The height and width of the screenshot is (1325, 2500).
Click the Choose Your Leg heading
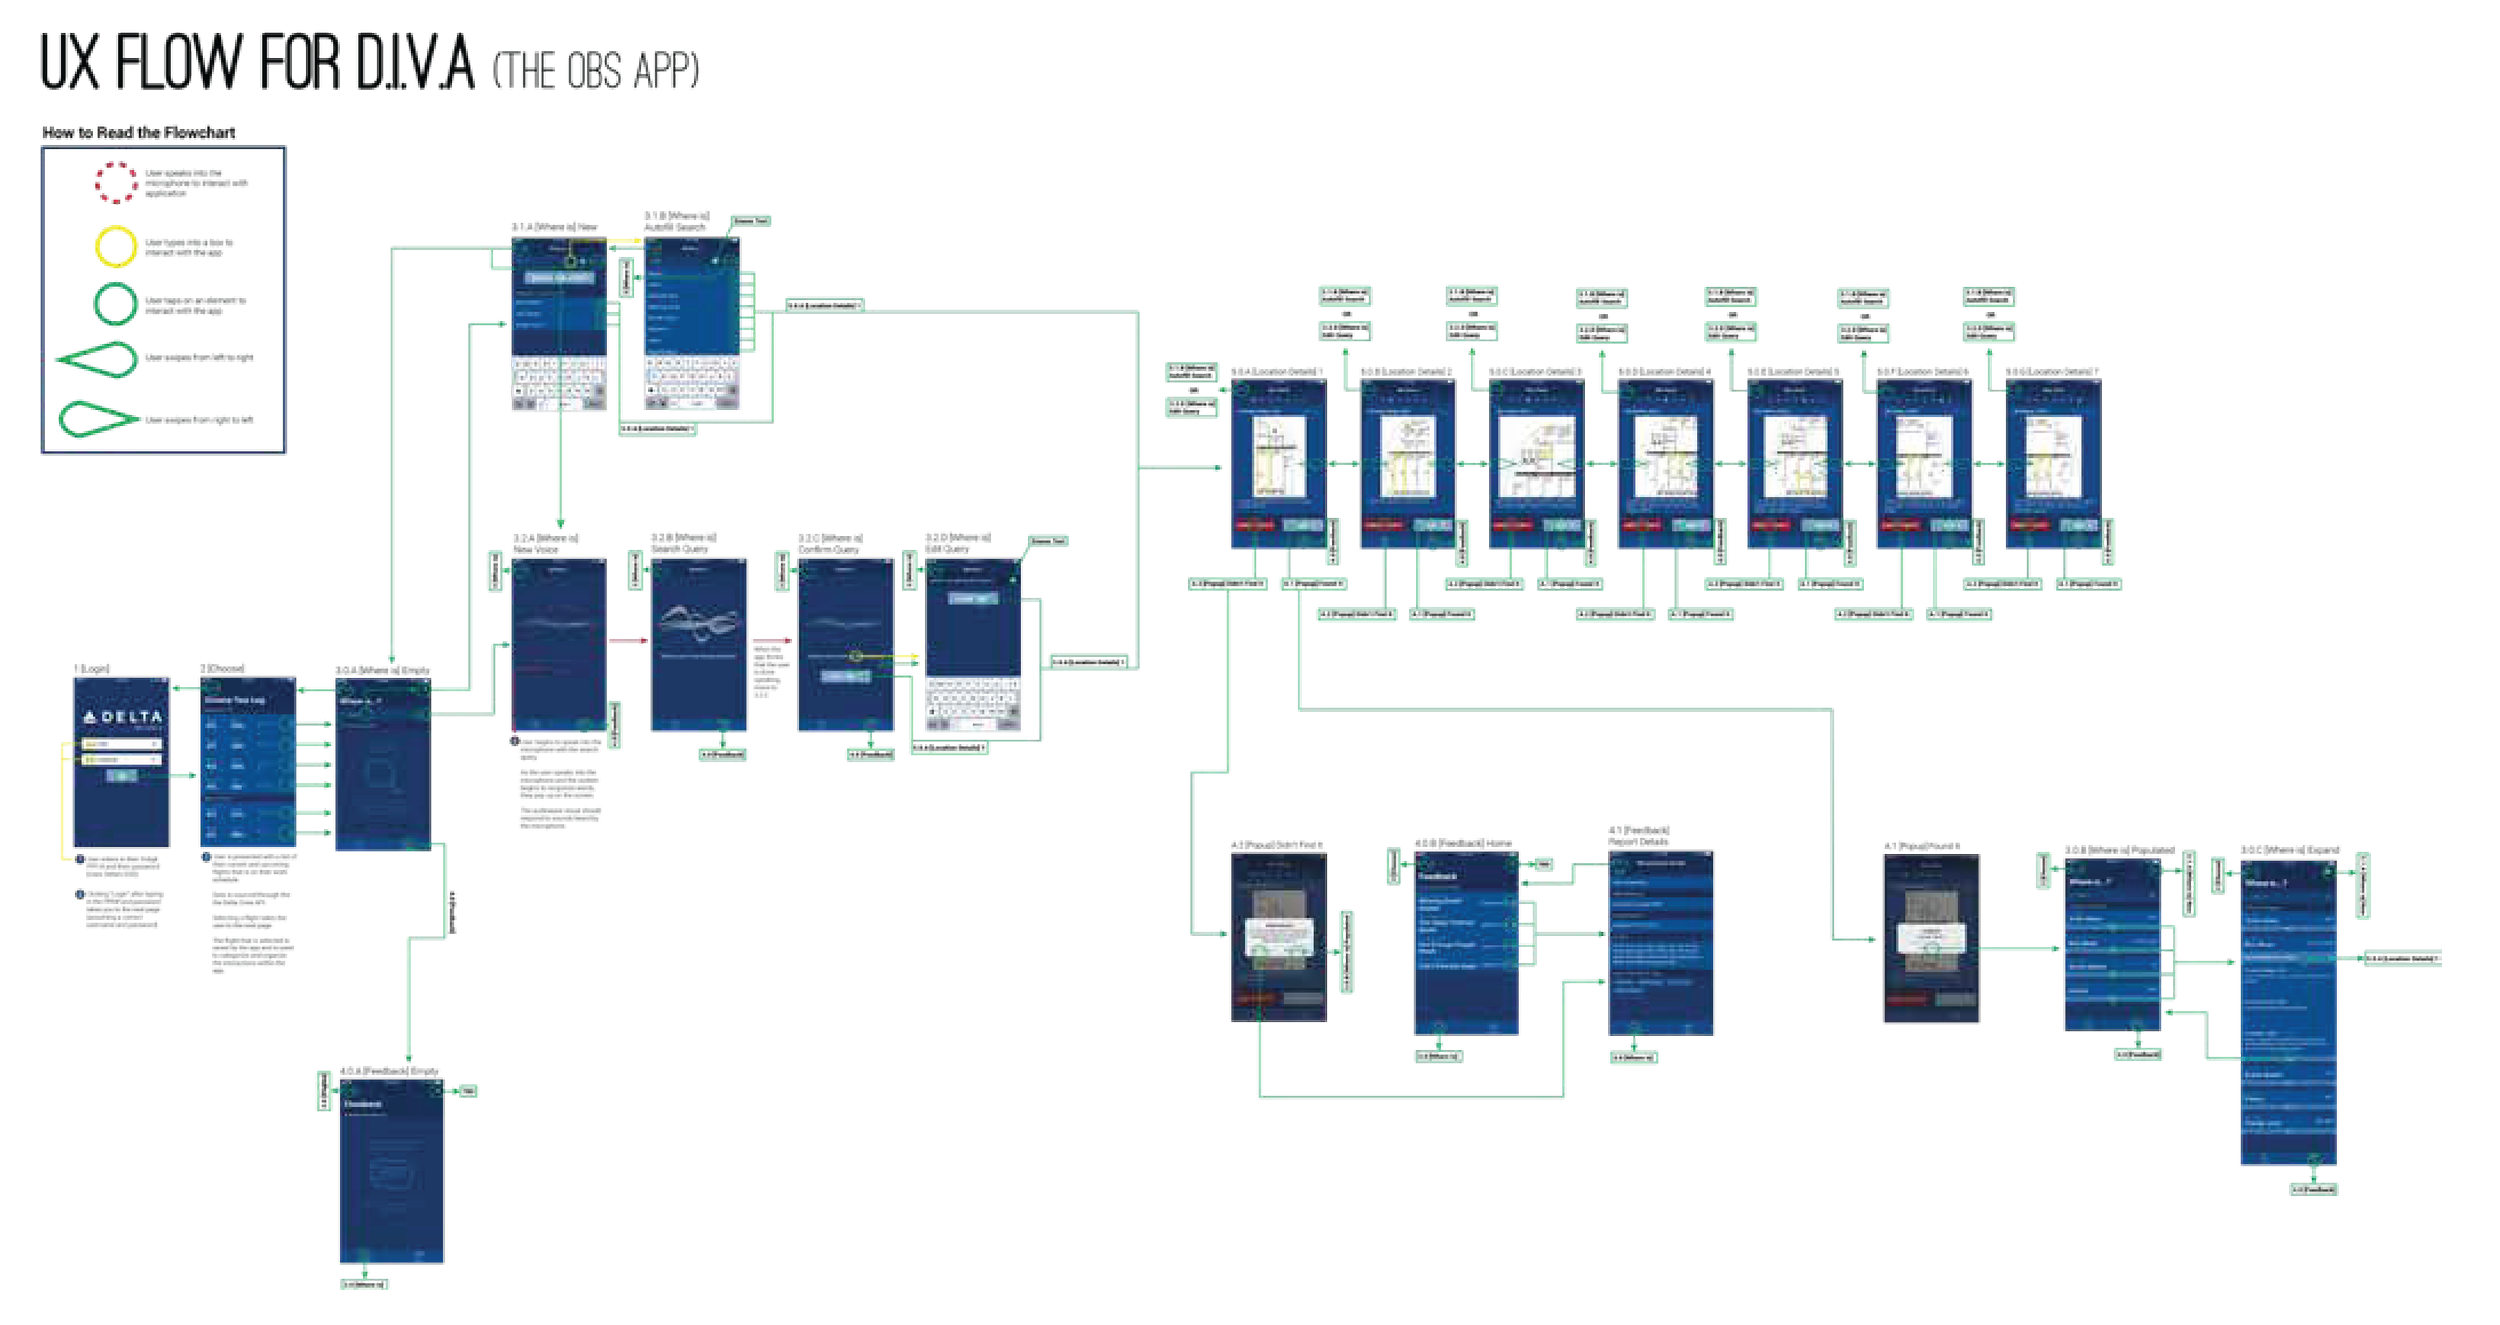click(x=235, y=701)
